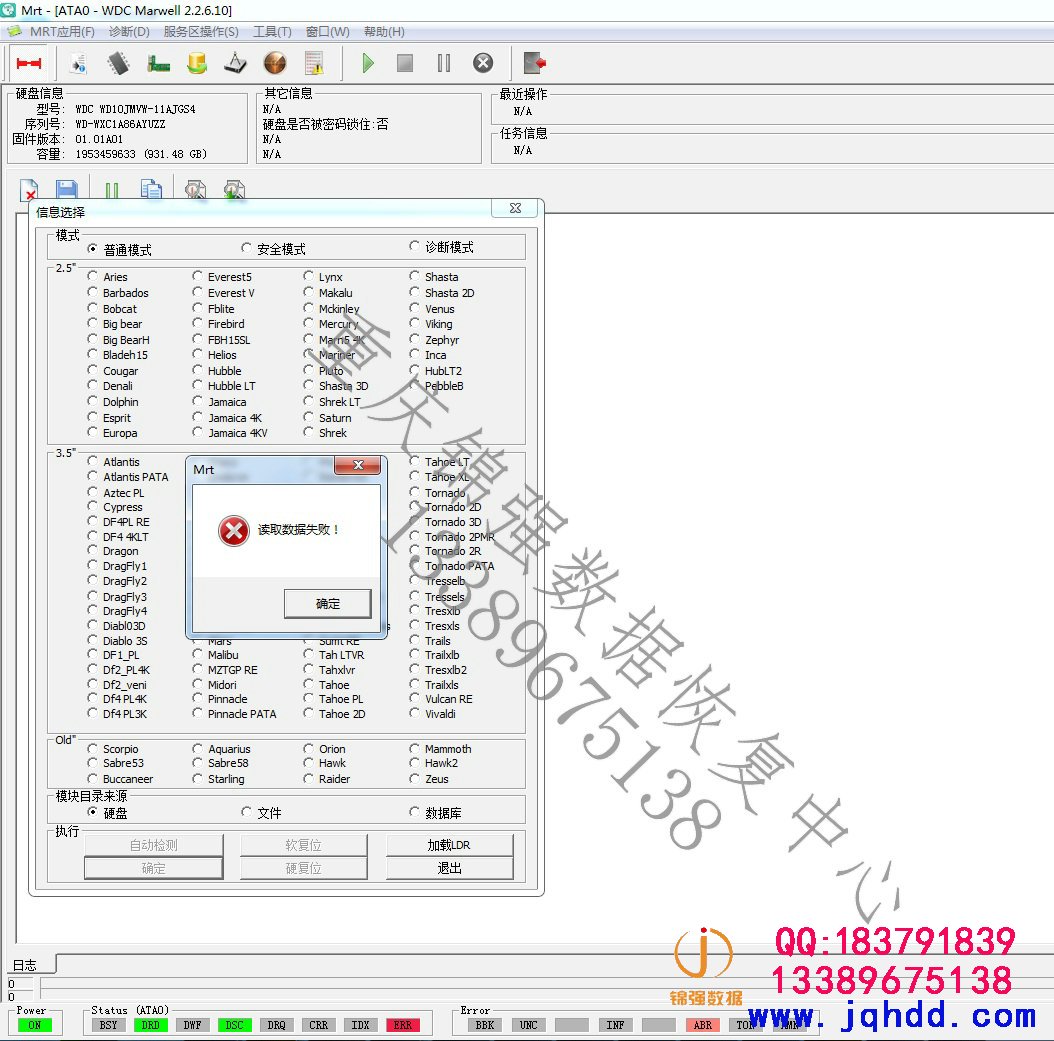The width and height of the screenshot is (1054, 1041).
Task: Click the green play start button
Action: 368,63
